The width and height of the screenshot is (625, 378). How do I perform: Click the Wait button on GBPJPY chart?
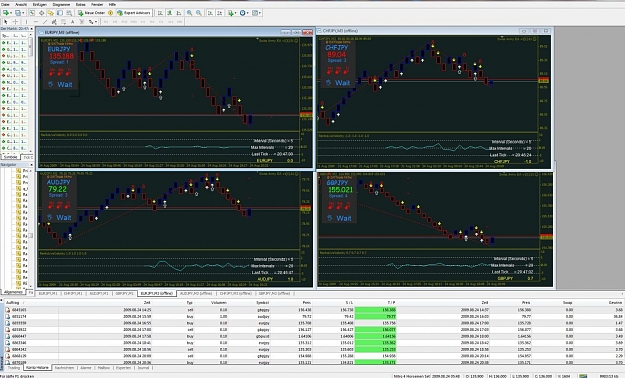tap(339, 218)
